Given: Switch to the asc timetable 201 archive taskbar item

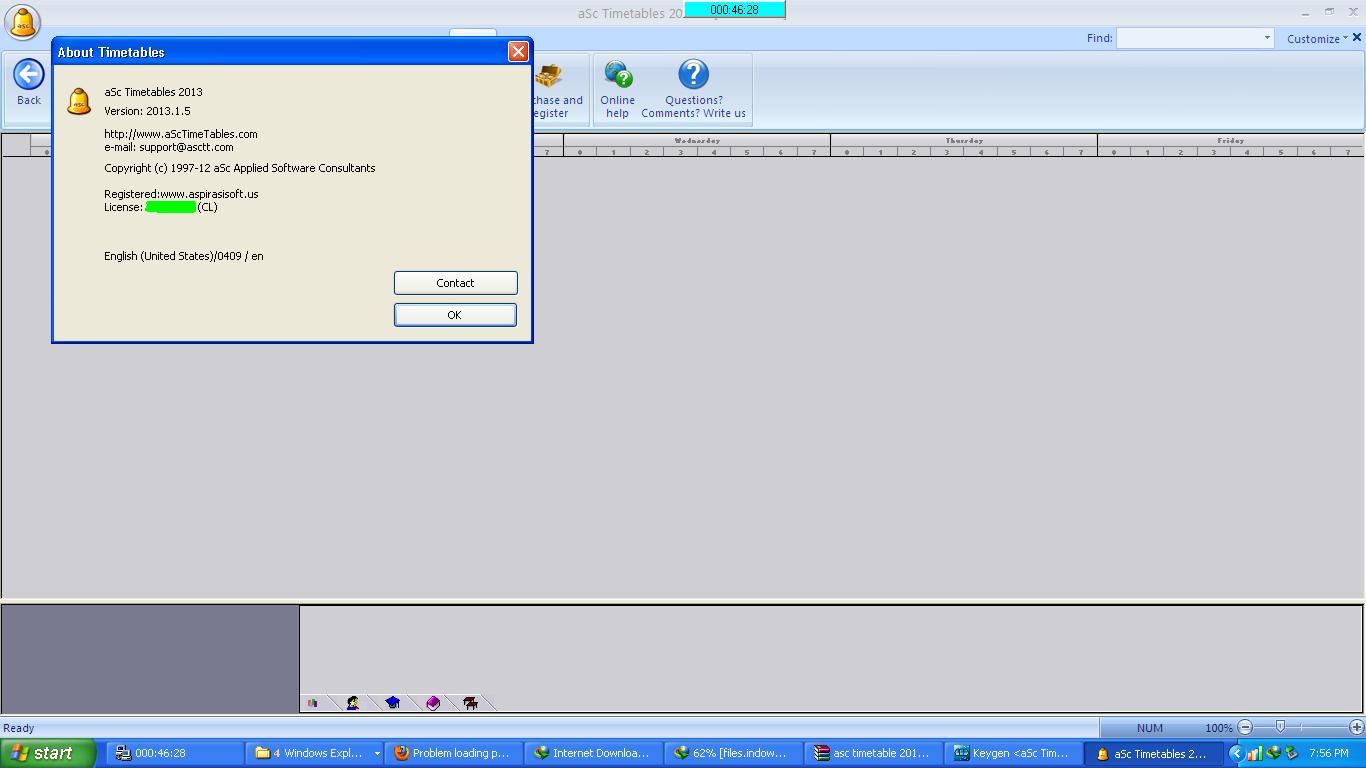Looking at the screenshot, I should [x=873, y=753].
